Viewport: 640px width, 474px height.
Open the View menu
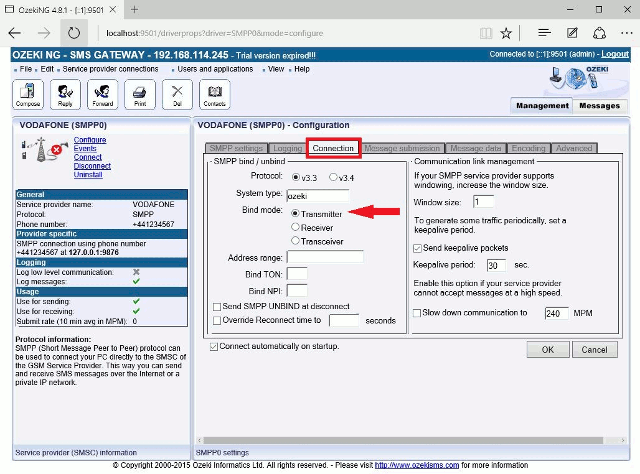coord(276,69)
